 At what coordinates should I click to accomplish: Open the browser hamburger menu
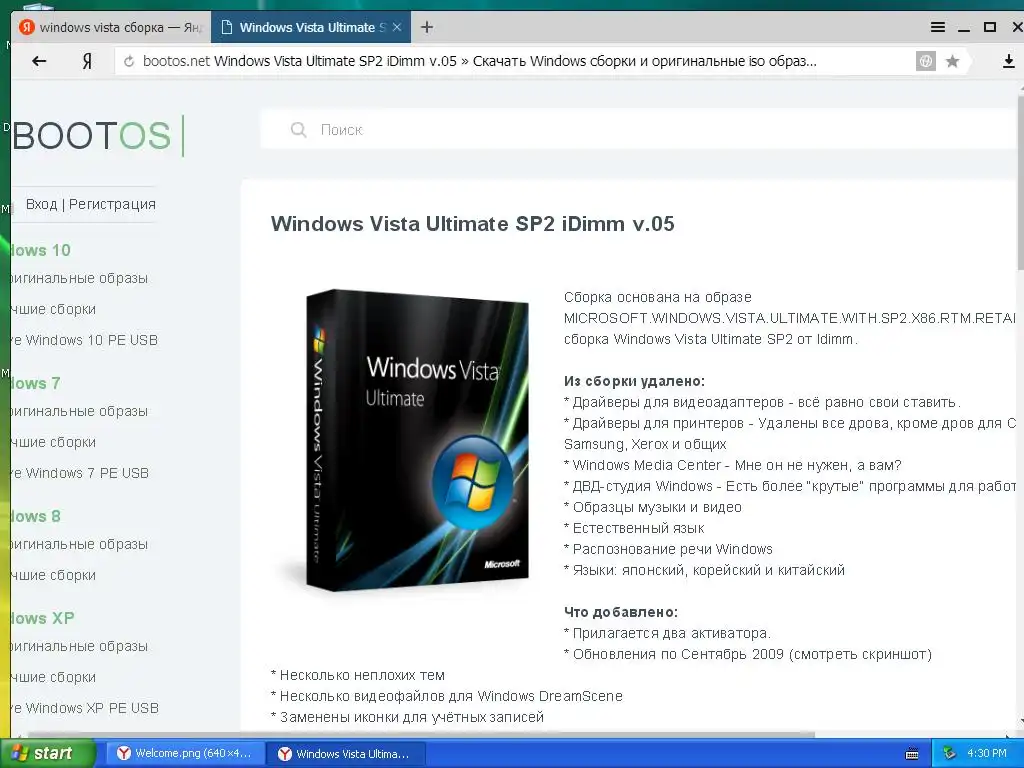pyautogui.click(x=938, y=27)
